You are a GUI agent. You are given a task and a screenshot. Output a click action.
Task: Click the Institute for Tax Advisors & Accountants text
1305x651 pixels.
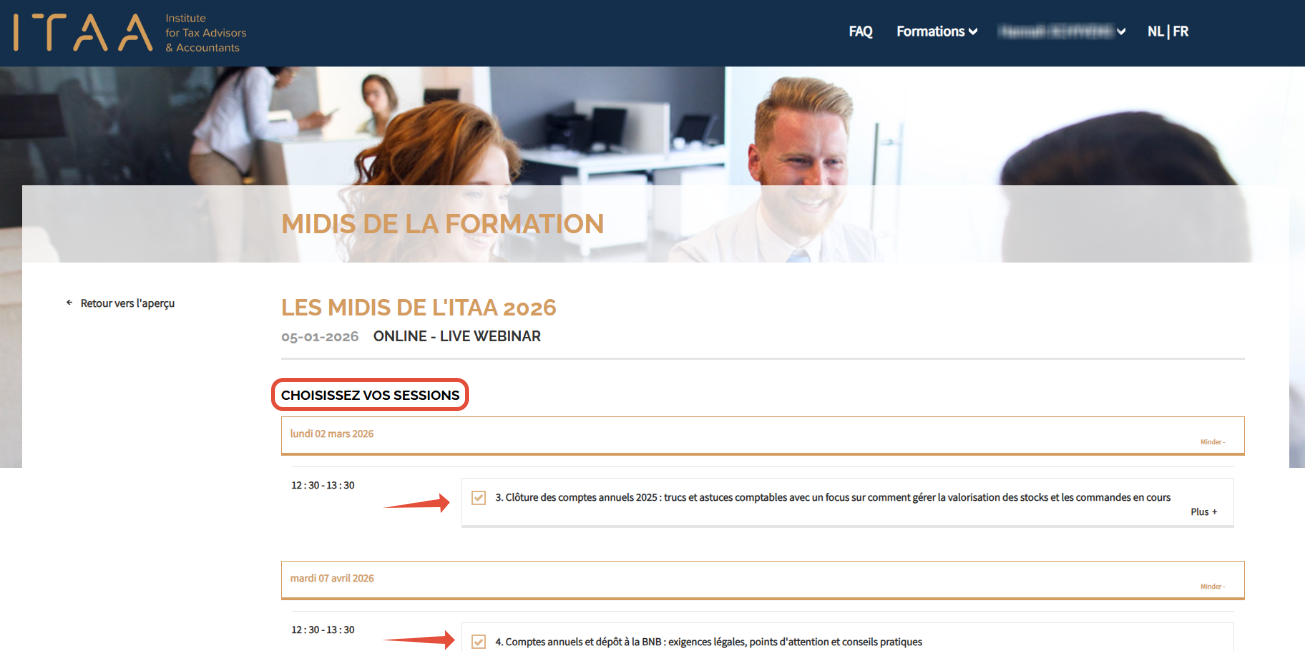pos(205,33)
